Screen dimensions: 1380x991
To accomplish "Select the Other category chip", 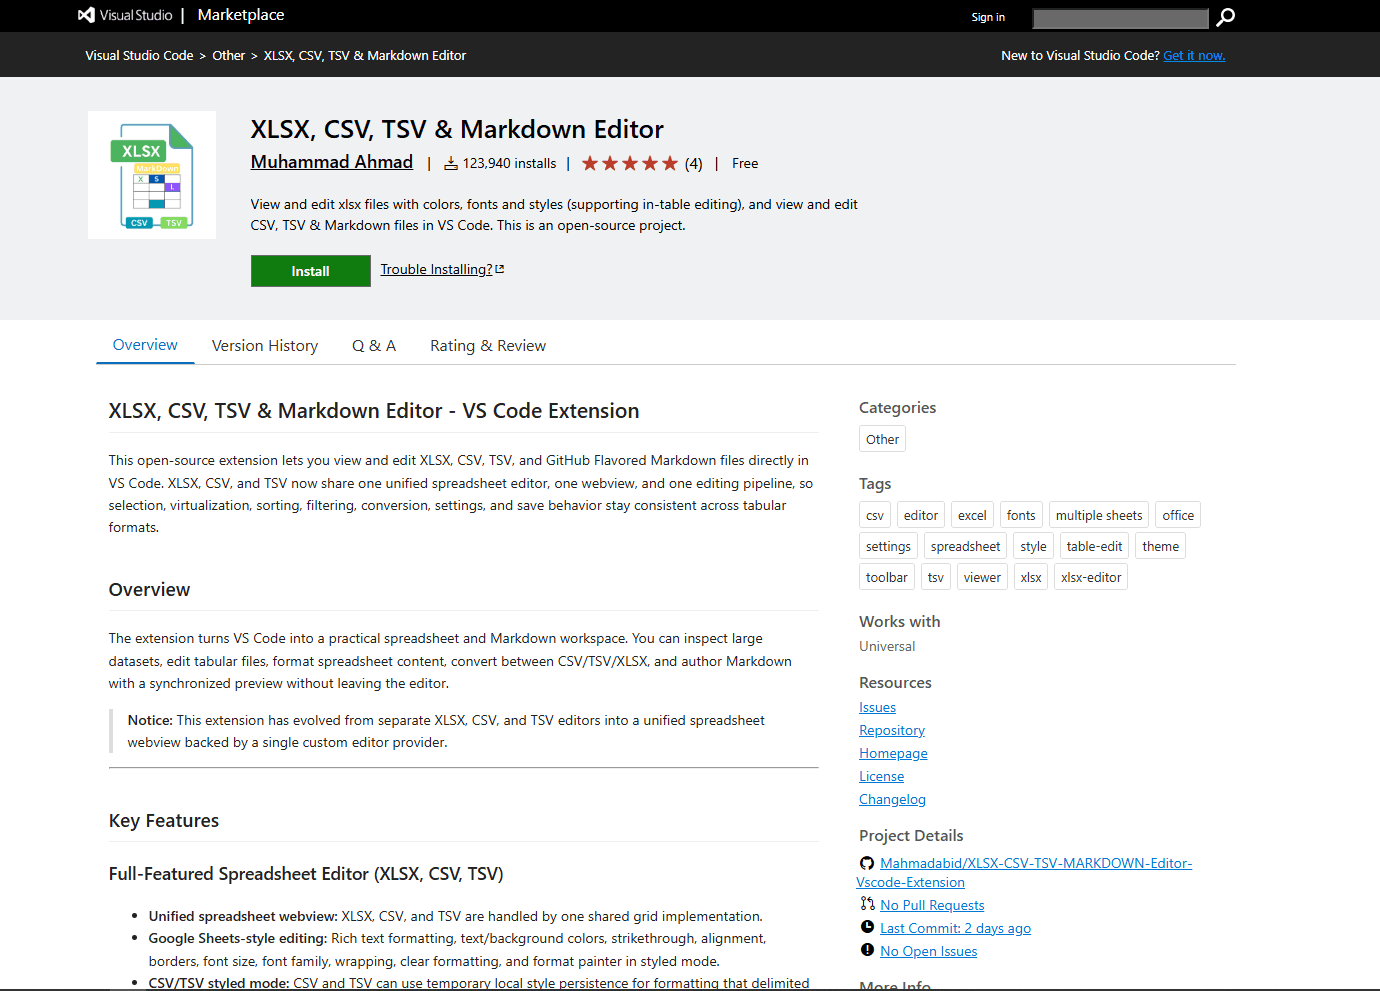I will point(882,439).
